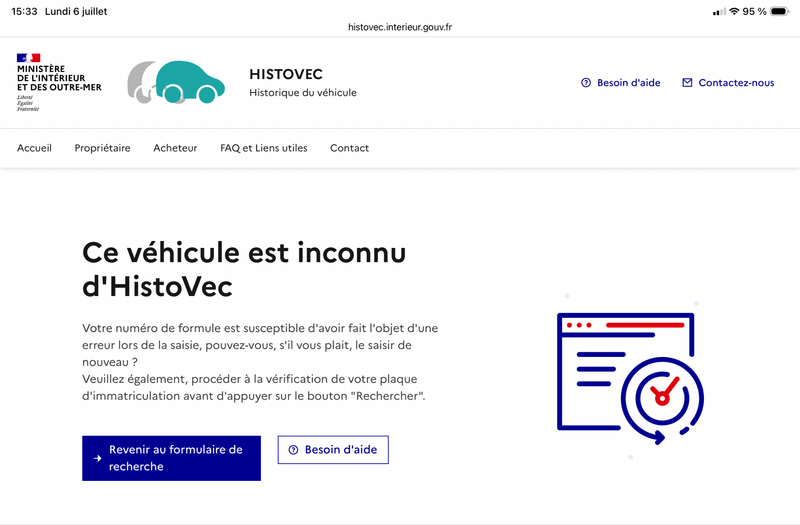Viewport: 800px width, 525px height.
Task: Tap the Wi-Fi icon in status bar
Action: [x=734, y=11]
